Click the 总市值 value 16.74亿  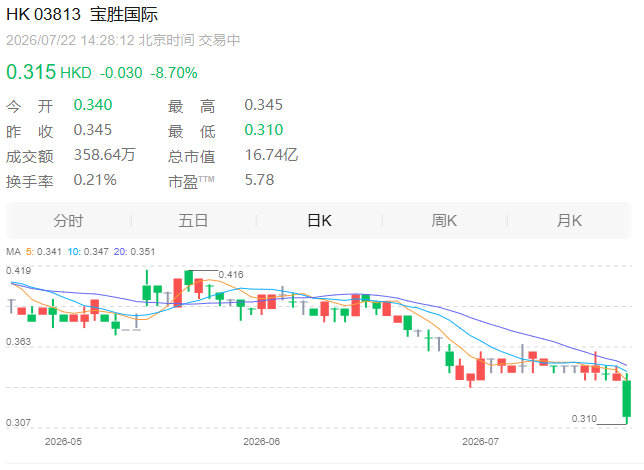(271, 155)
